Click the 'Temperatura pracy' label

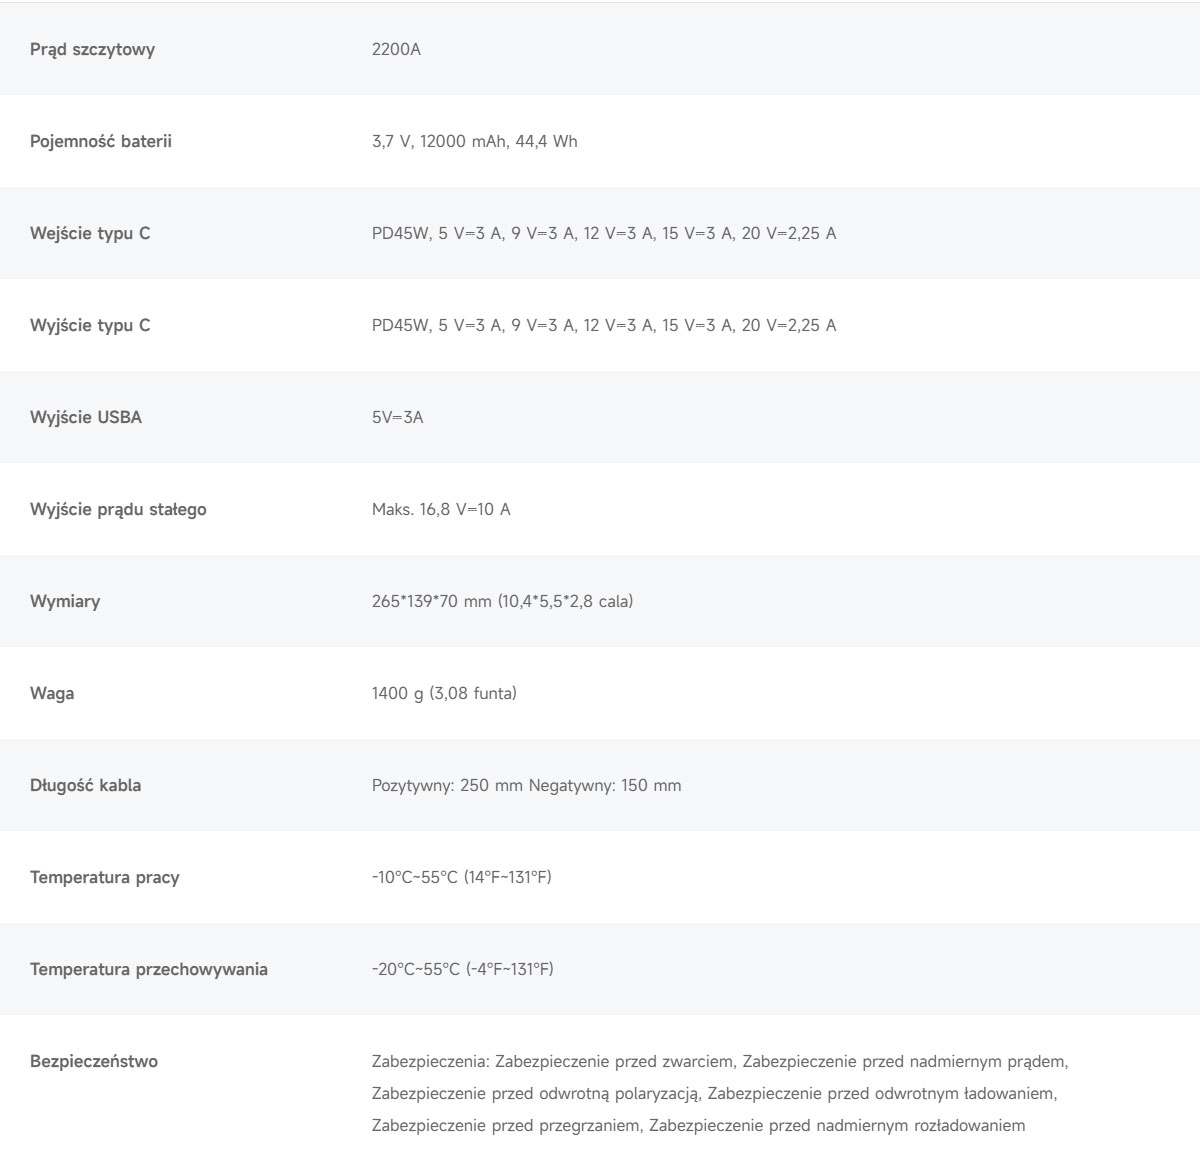point(105,878)
